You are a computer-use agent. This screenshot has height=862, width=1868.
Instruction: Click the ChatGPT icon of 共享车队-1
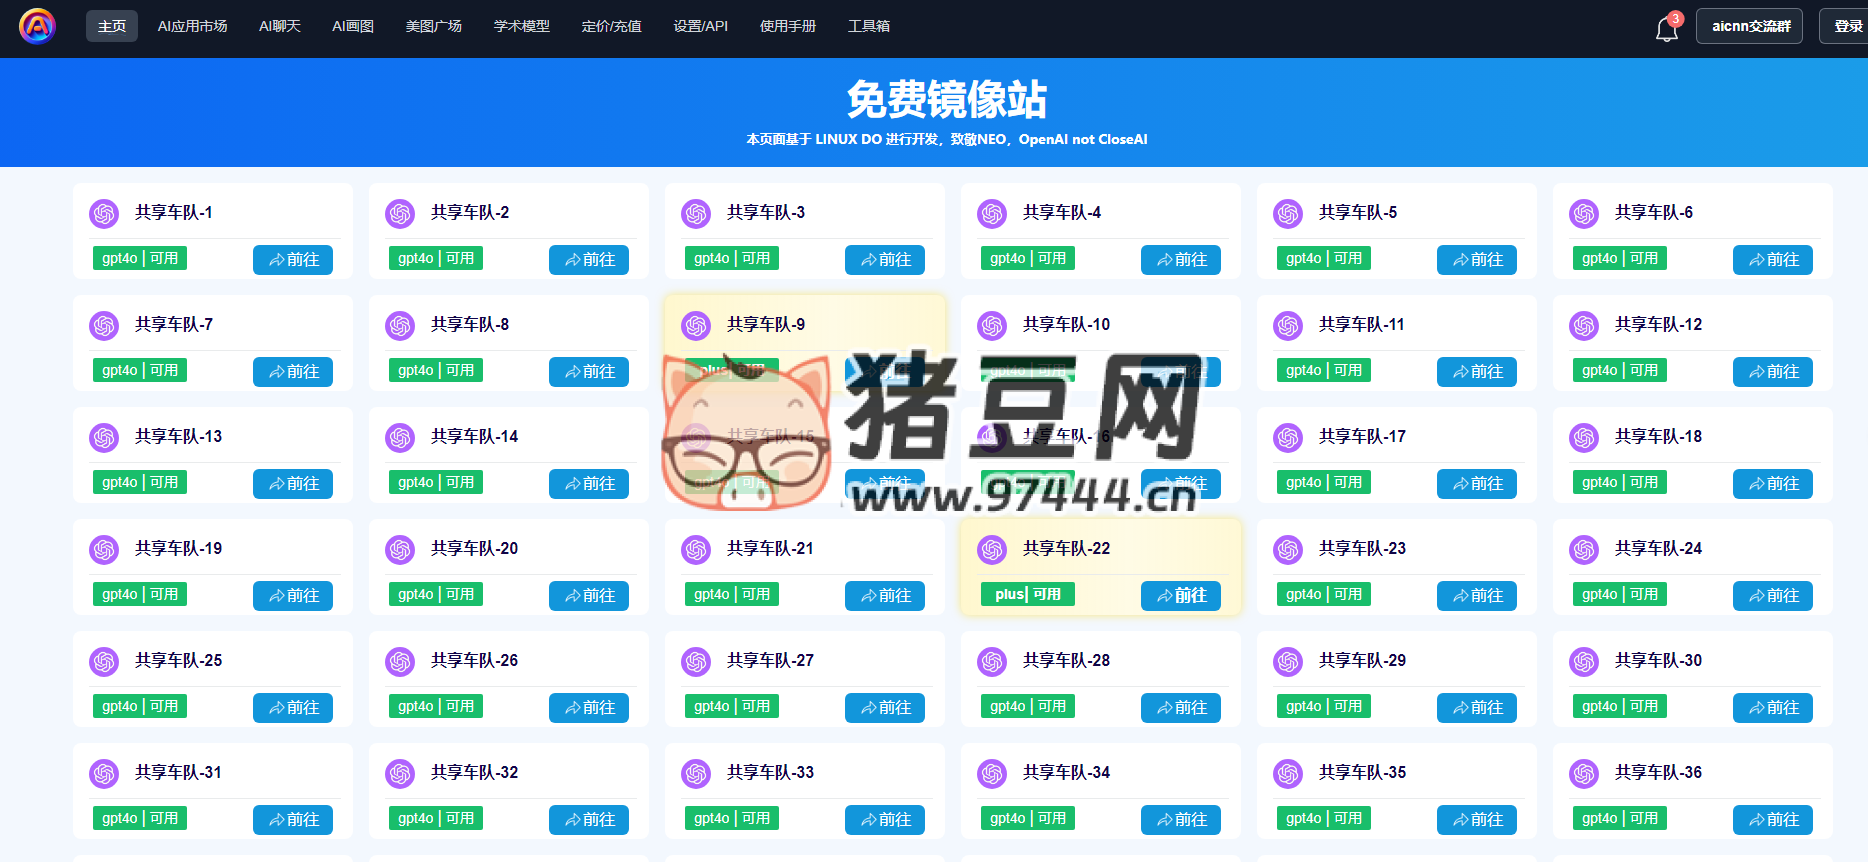click(104, 213)
